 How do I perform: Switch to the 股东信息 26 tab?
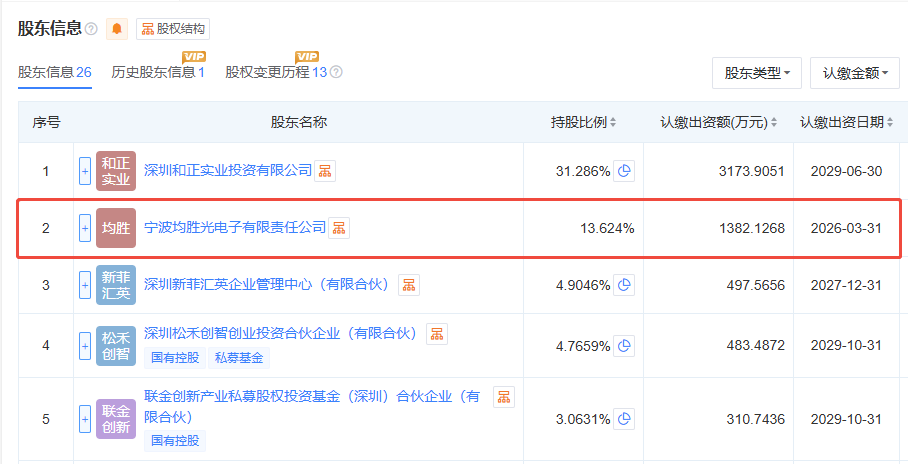pos(54,72)
